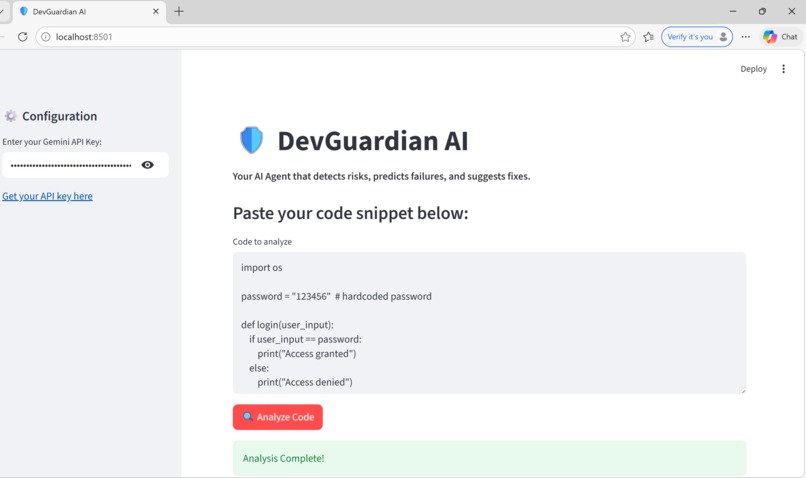
Task: Open the Get your API key here link
Action: click(47, 196)
